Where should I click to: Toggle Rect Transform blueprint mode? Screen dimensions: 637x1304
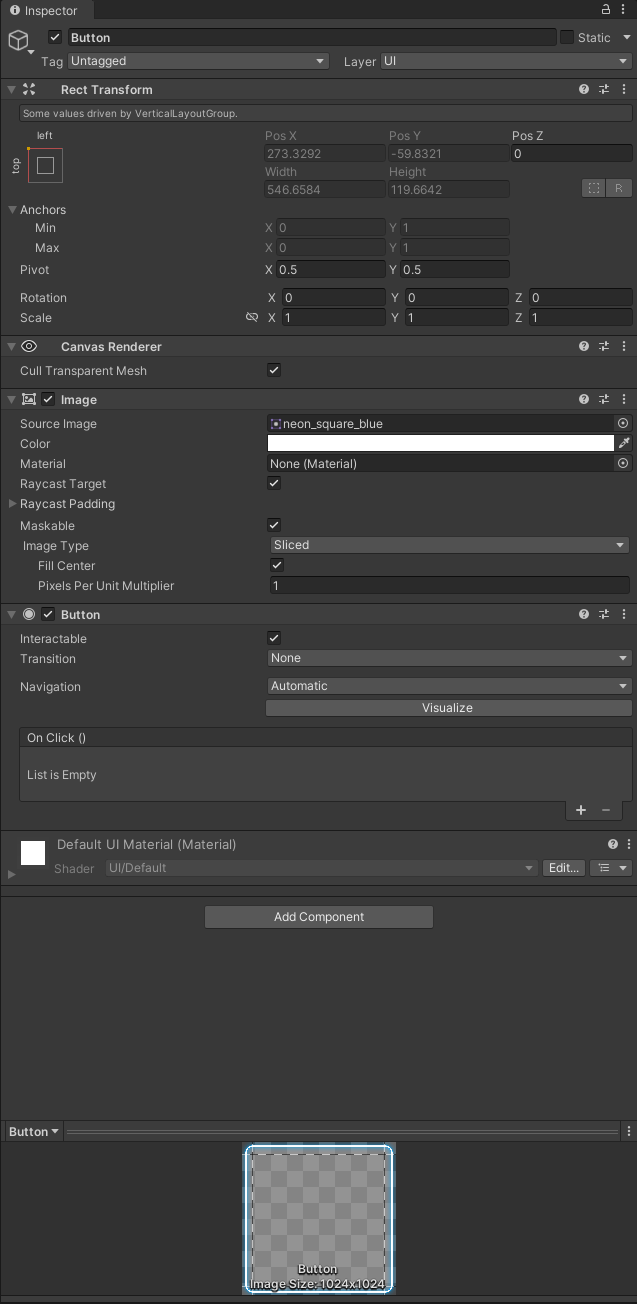click(x=594, y=188)
